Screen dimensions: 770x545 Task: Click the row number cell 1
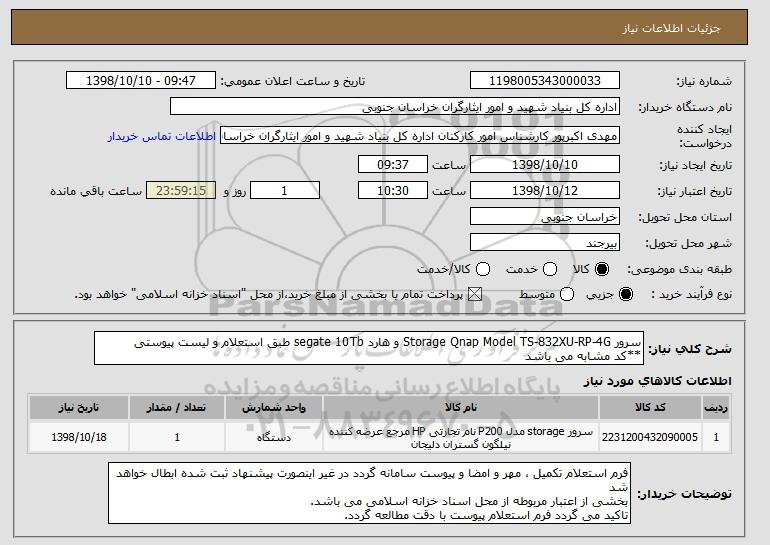click(716, 437)
